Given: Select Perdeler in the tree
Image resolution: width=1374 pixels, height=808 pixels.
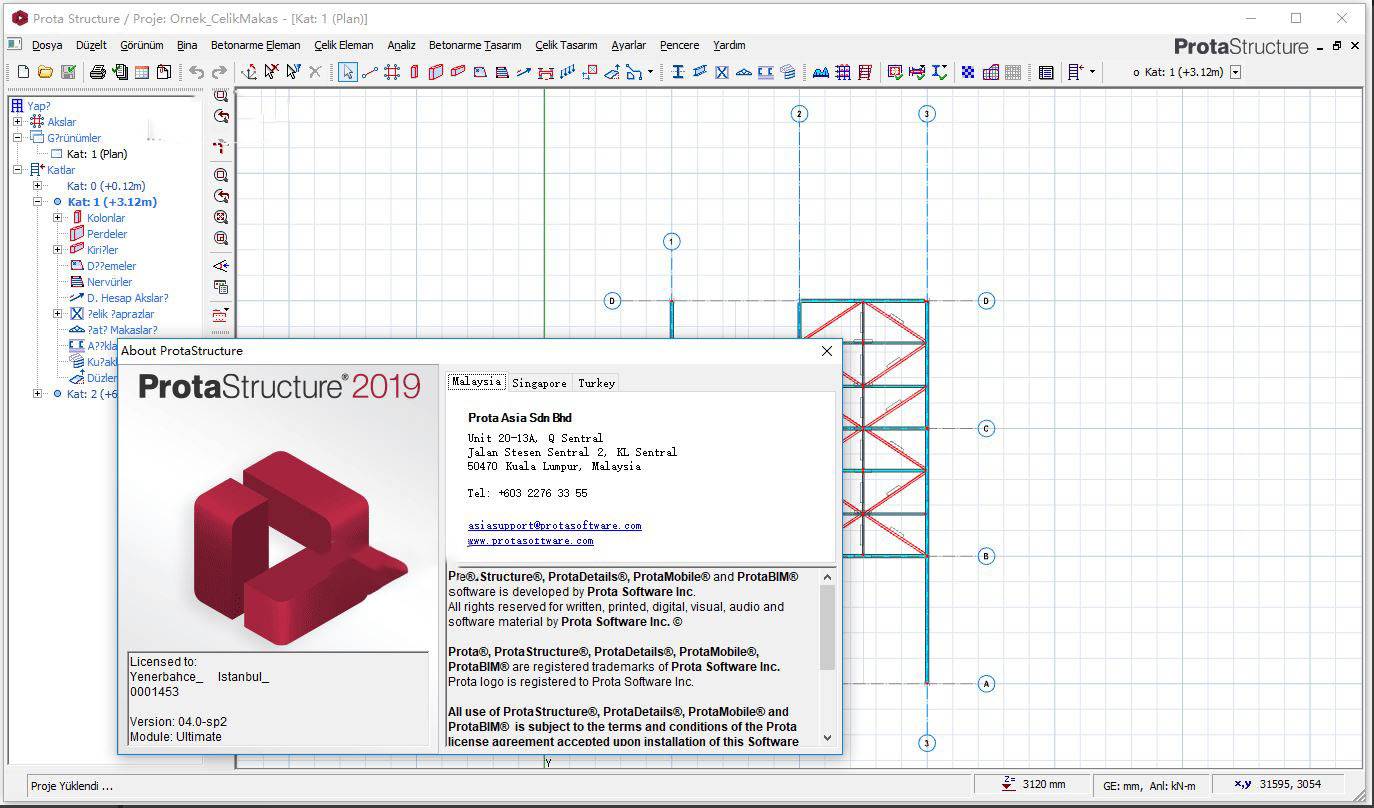Looking at the screenshot, I should coord(107,234).
